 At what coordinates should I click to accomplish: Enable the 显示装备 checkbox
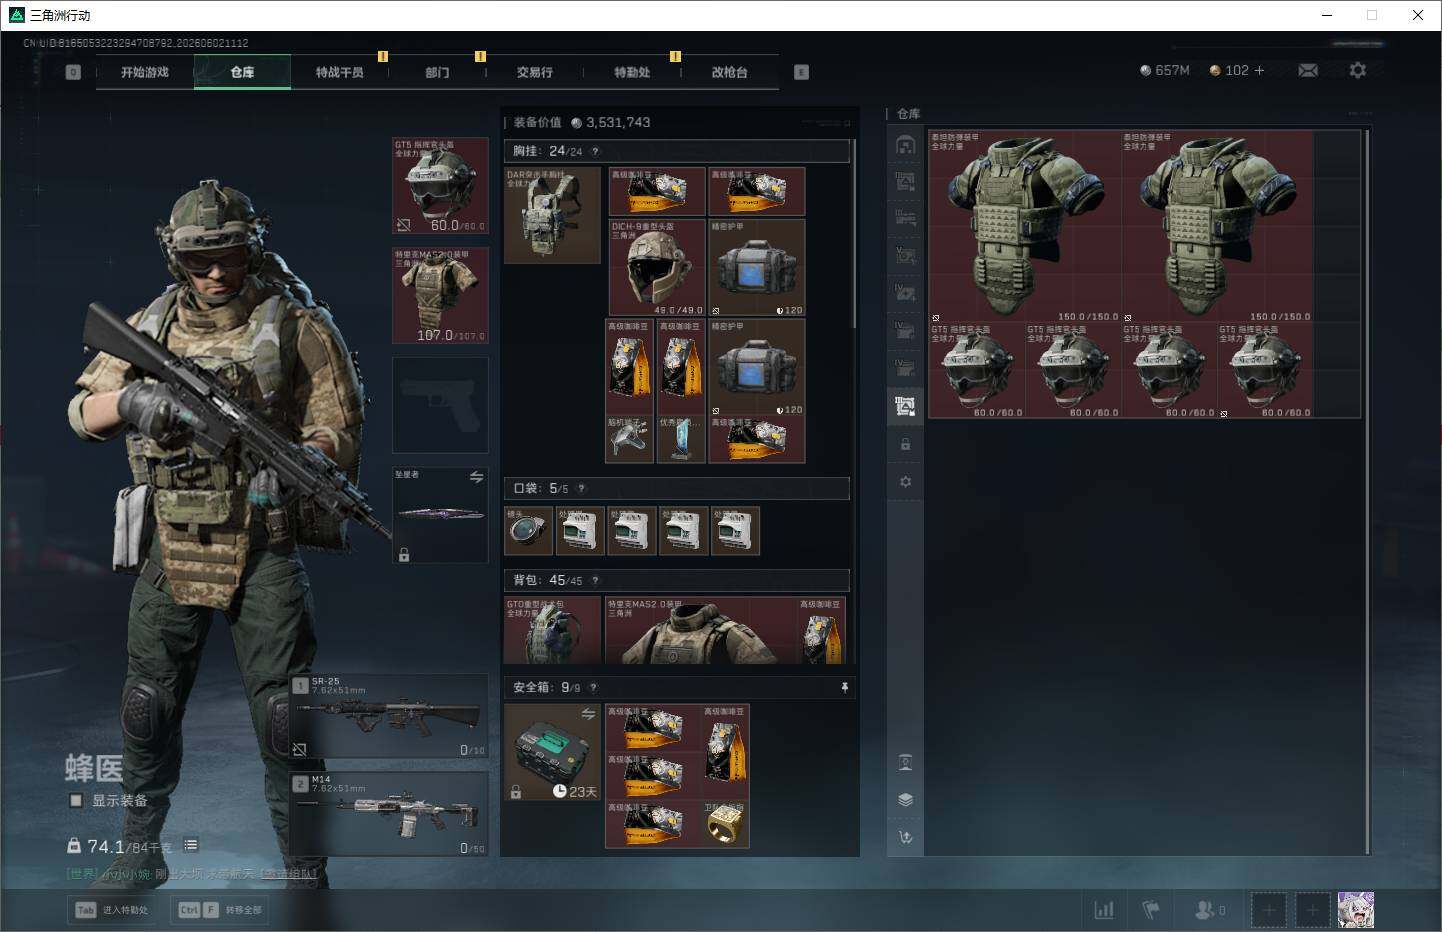tap(75, 800)
